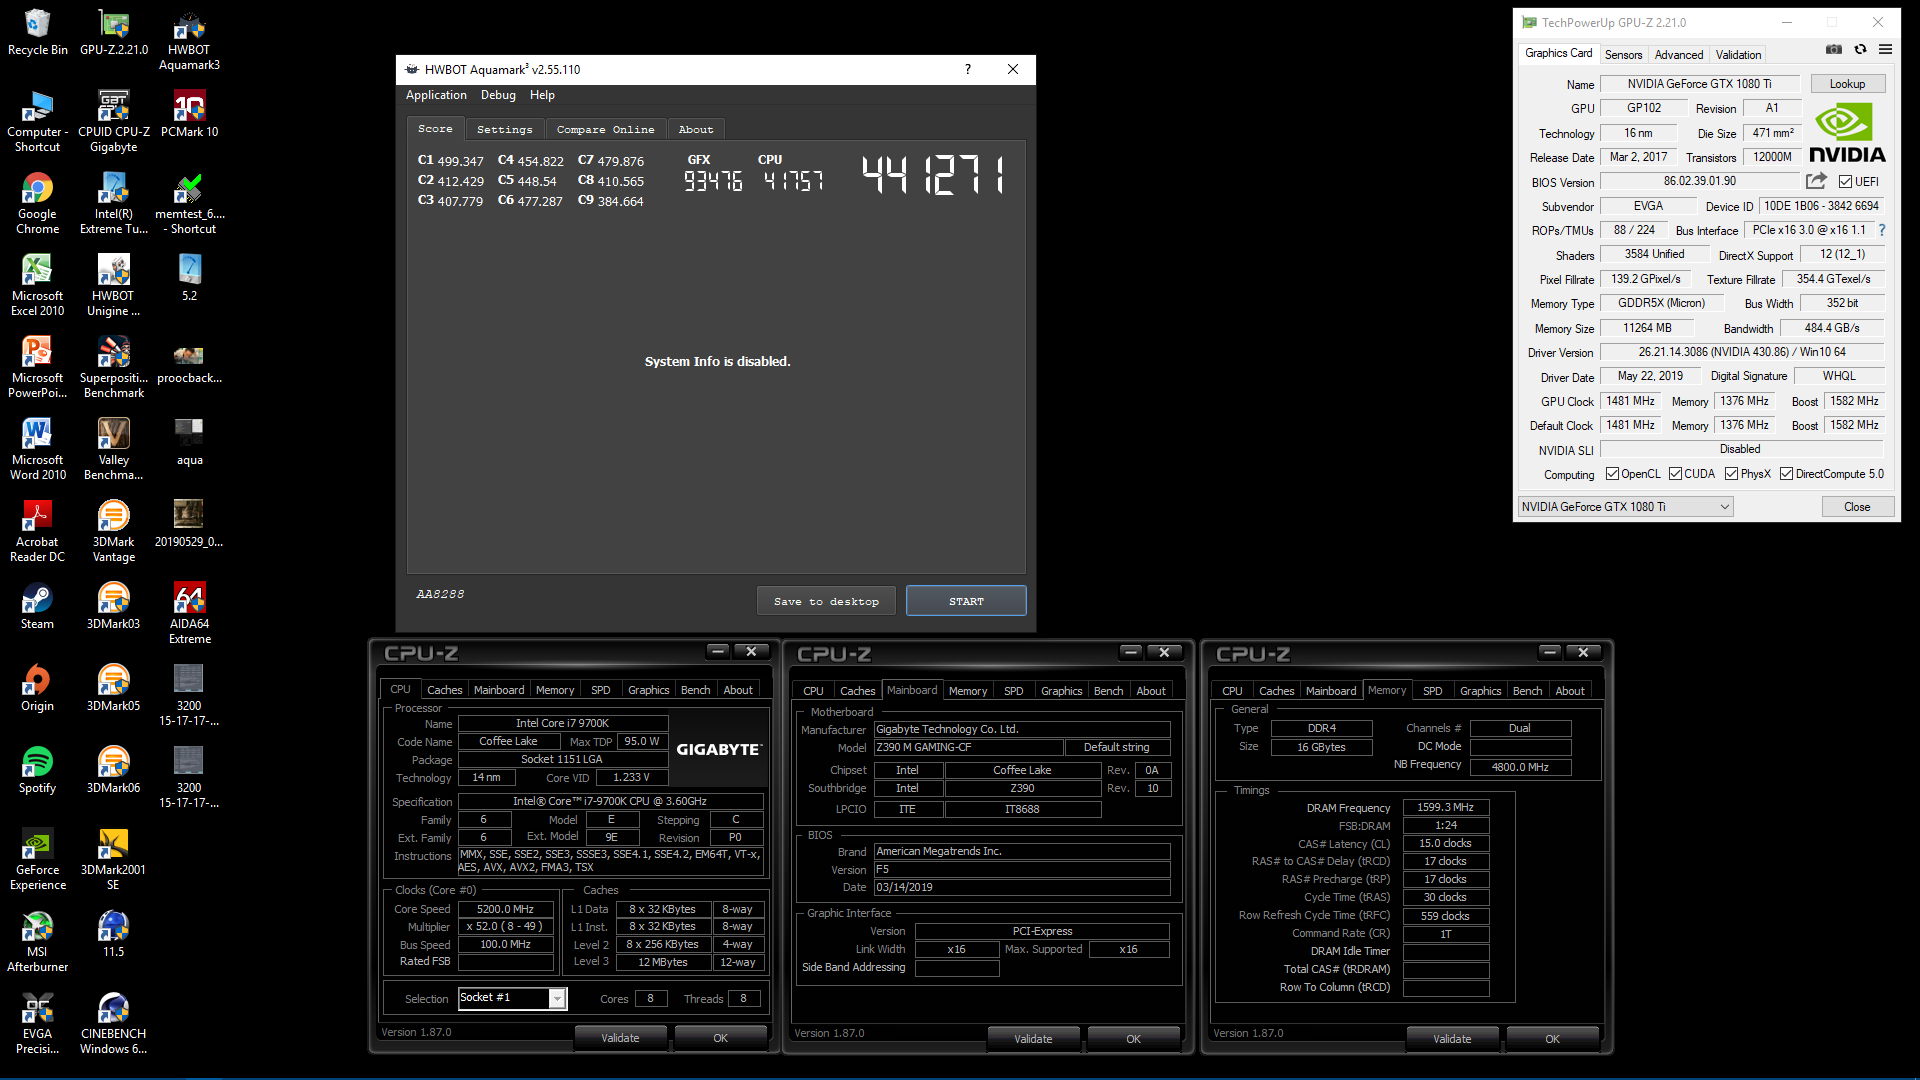The image size is (1920, 1080).
Task: Open memtest shortcut on desktop
Action: pyautogui.click(x=189, y=205)
